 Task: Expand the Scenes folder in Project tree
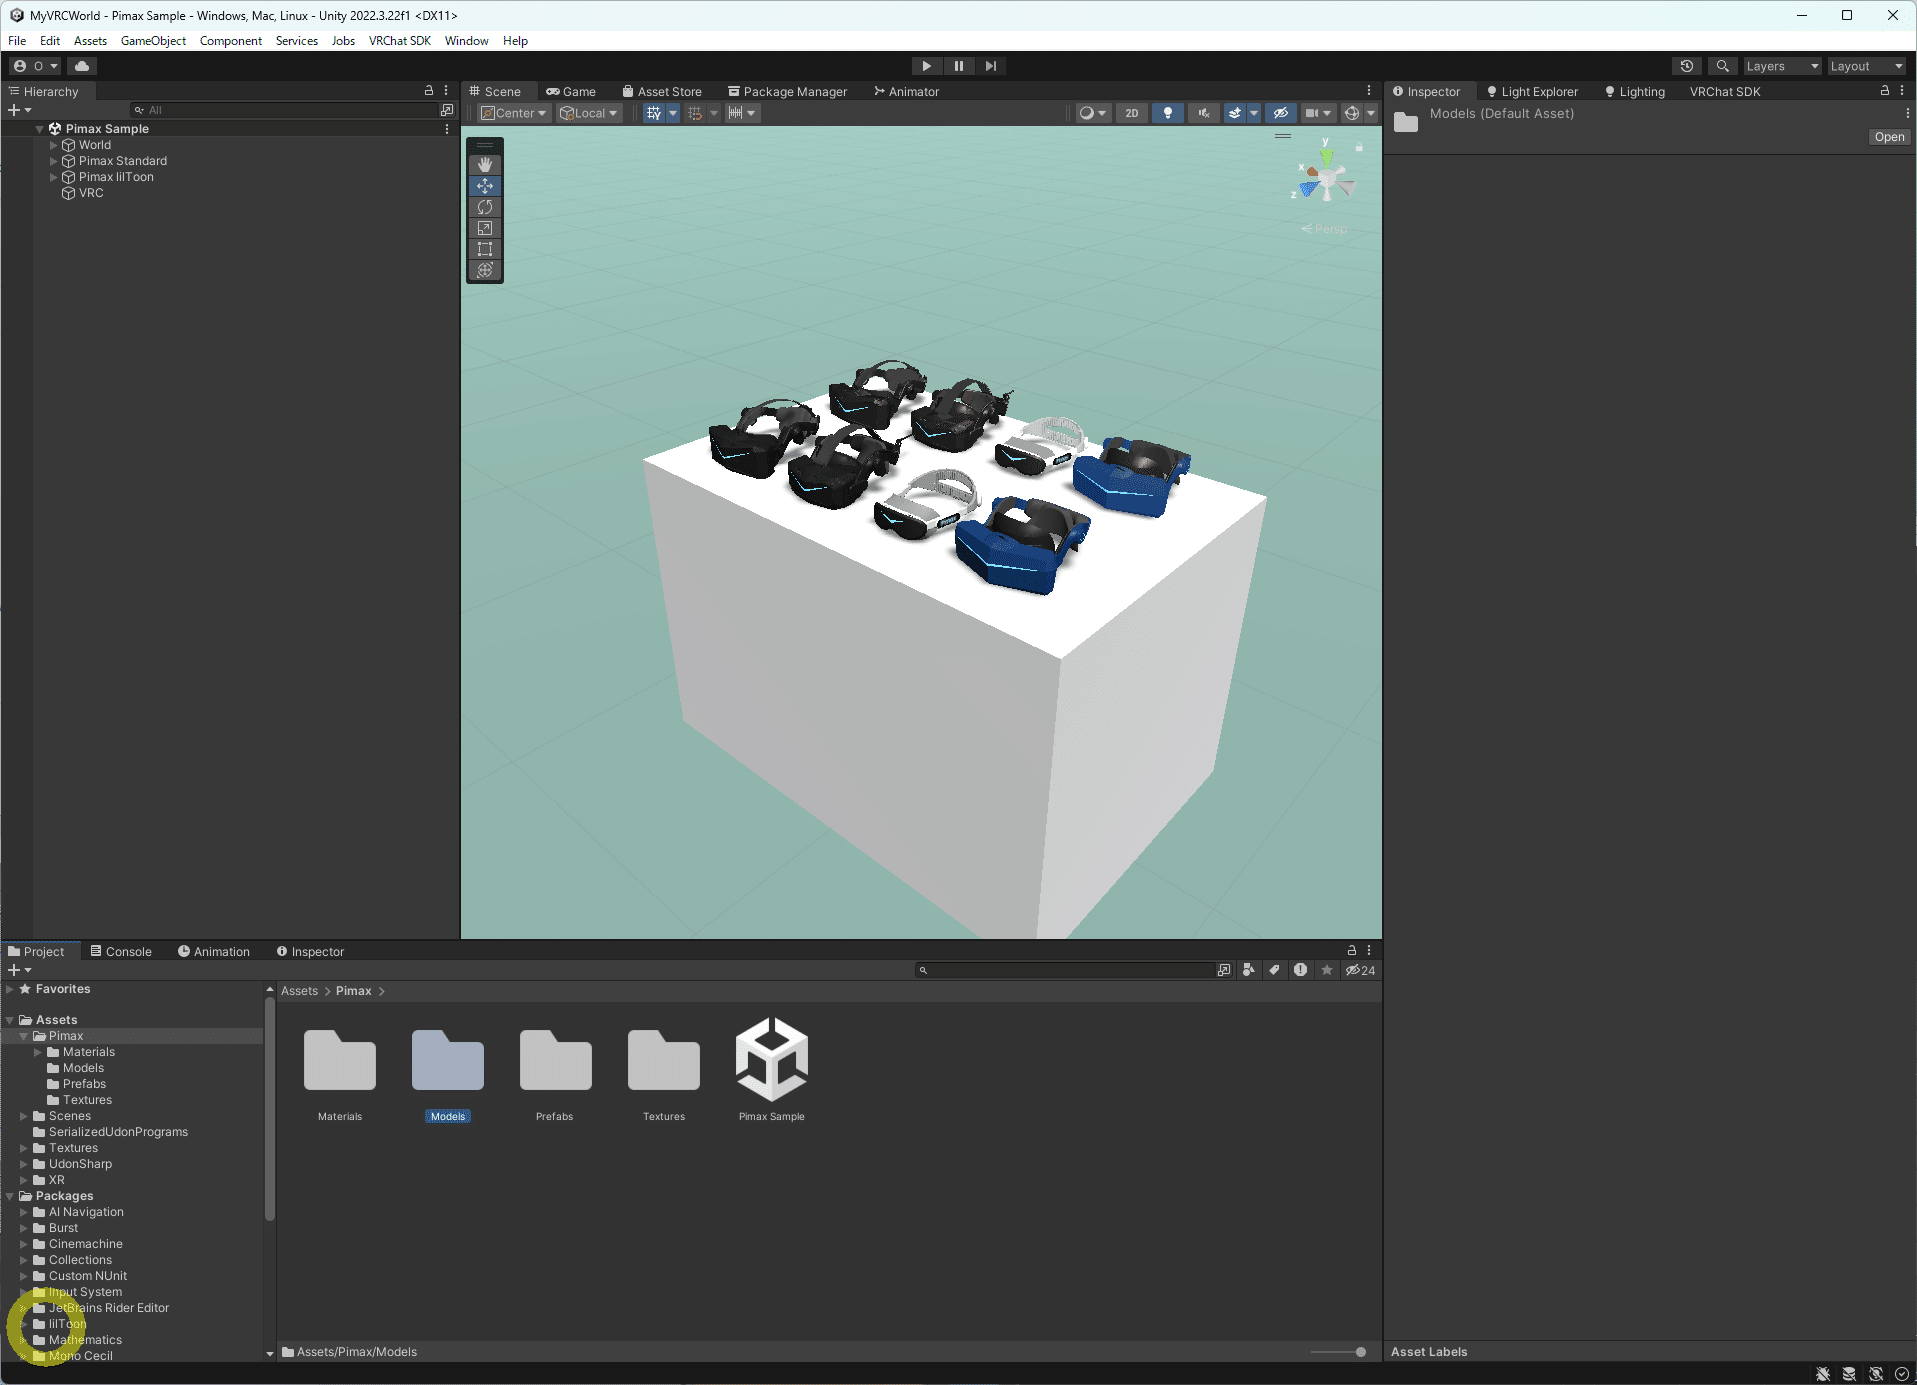24,1116
